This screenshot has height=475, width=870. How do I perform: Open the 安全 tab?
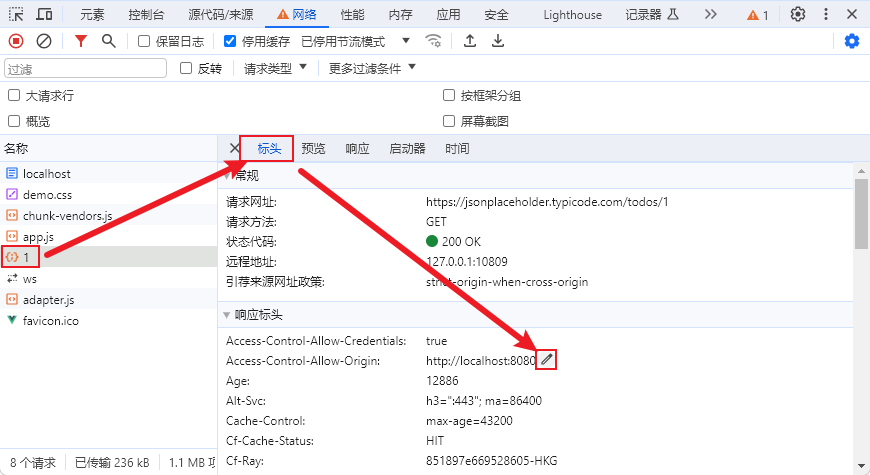click(x=496, y=15)
